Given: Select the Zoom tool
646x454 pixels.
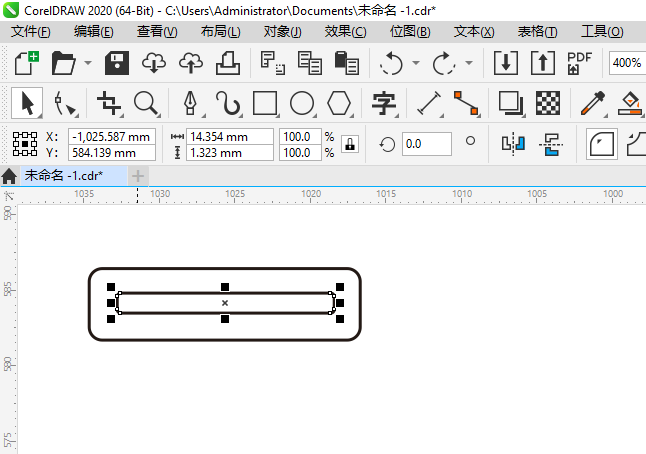Looking at the screenshot, I should 146,103.
